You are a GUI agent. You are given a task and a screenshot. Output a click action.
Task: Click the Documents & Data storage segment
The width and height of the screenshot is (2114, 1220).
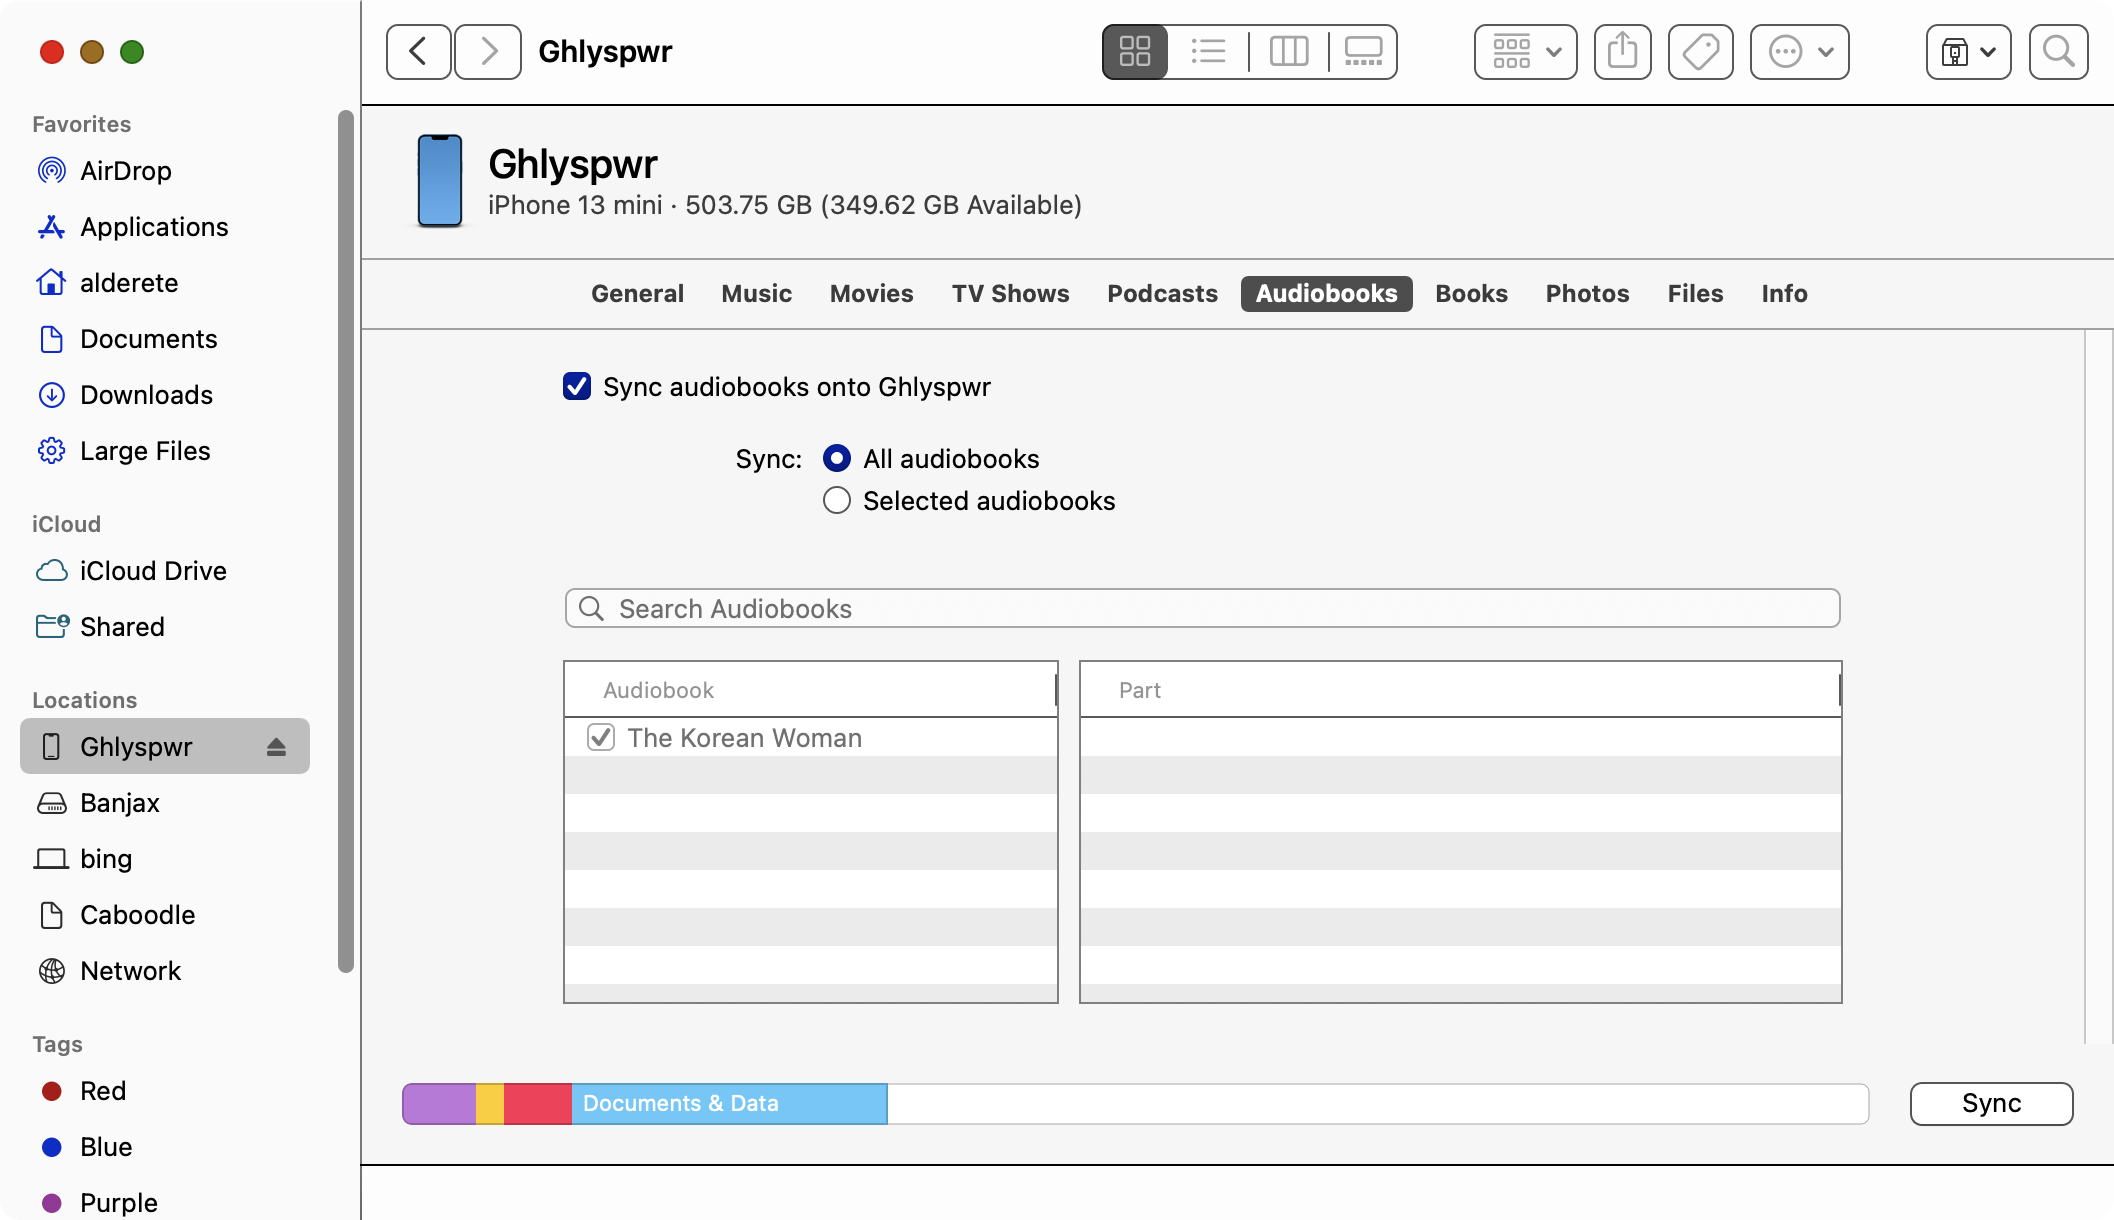[729, 1103]
